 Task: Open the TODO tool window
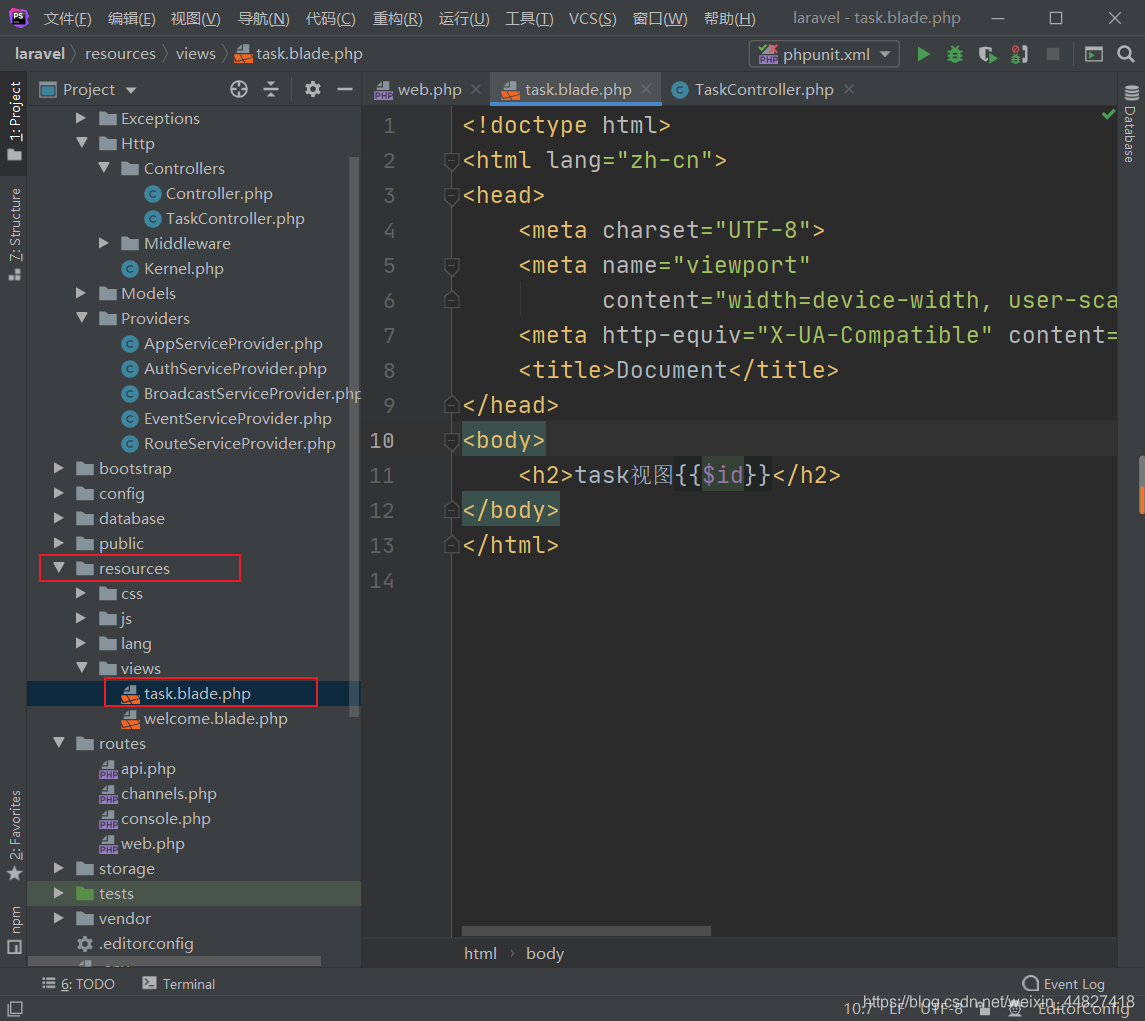[x=79, y=984]
